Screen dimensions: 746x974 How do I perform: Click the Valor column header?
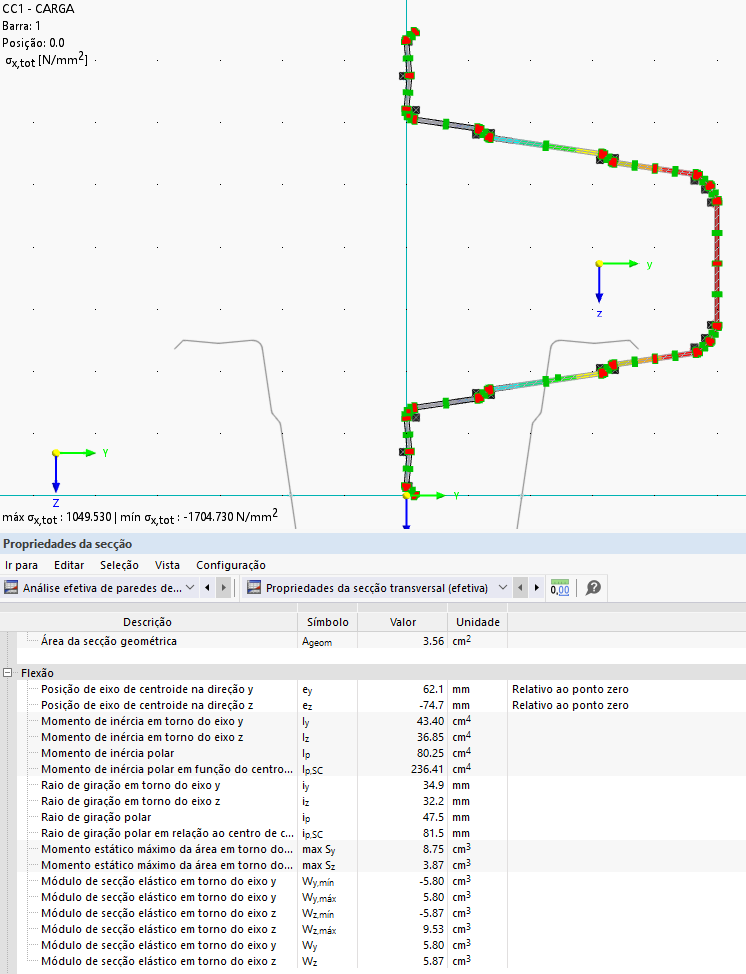402,622
